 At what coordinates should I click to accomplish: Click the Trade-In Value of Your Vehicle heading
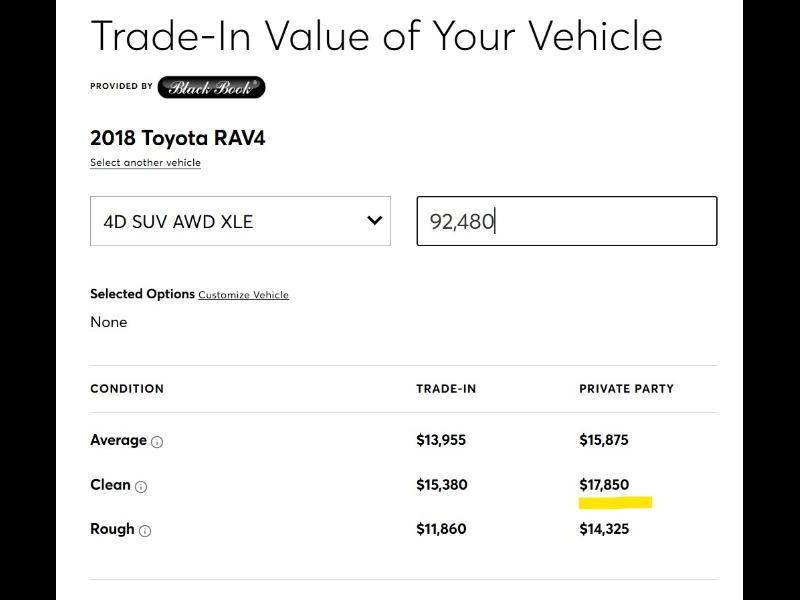(376, 35)
